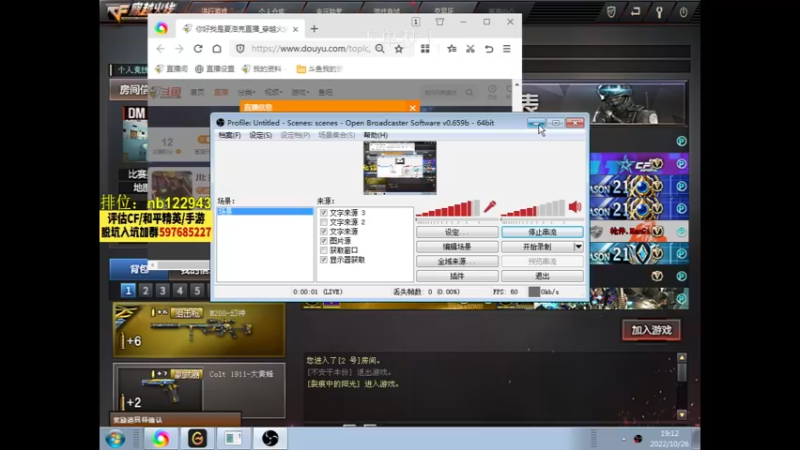Go to browser home page icon

click(x=217, y=49)
